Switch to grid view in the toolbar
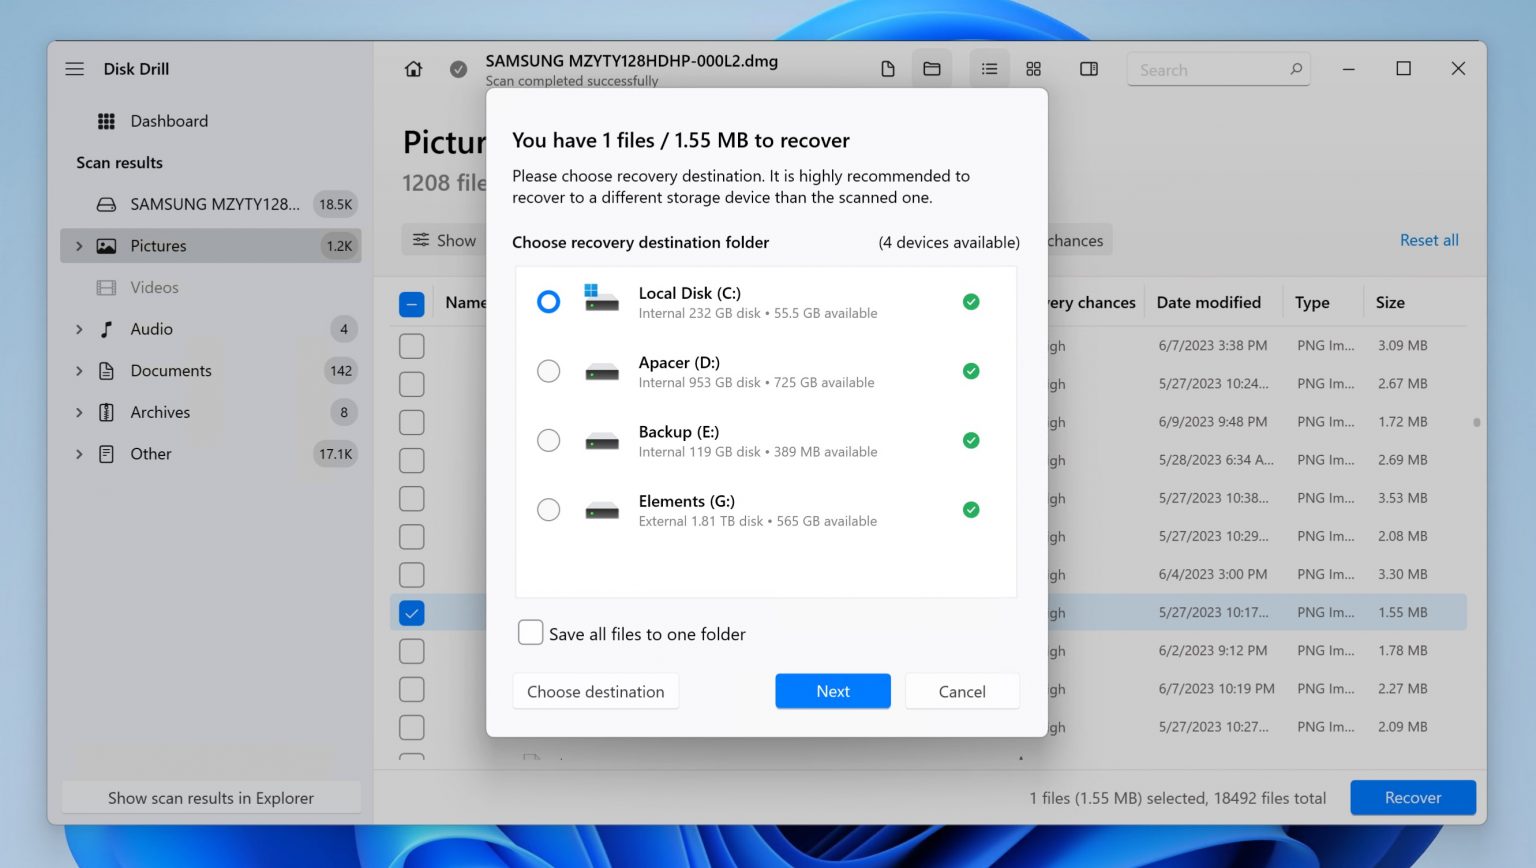Image resolution: width=1536 pixels, height=868 pixels. 1034,68
